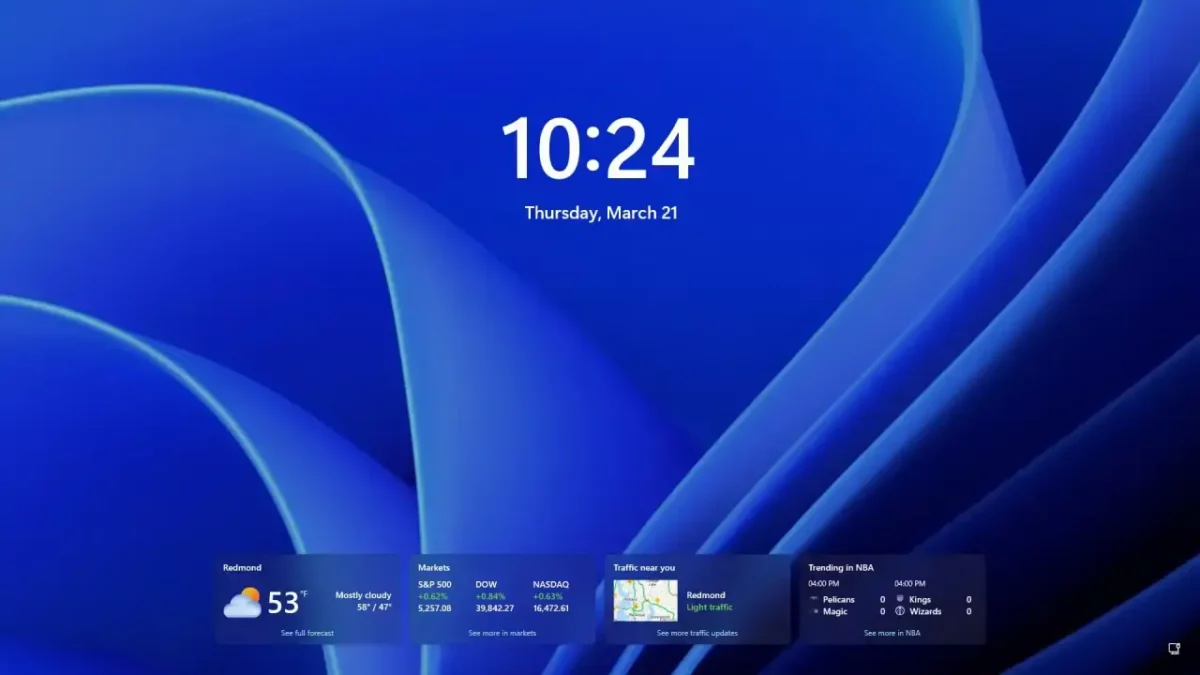Click the Kings team logo icon

pyautogui.click(x=900, y=599)
